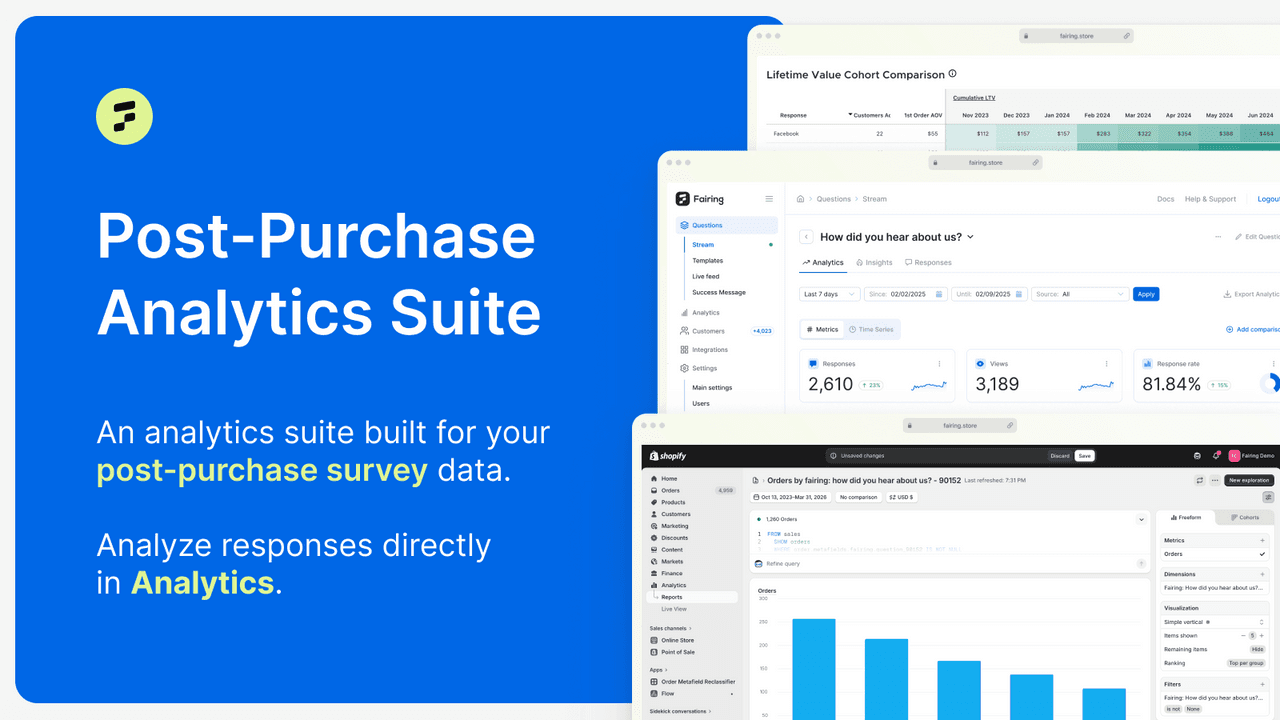Viewport: 1280px width, 720px height.
Task: Sort by the Customers Acquired column arrow
Action: coord(851,115)
